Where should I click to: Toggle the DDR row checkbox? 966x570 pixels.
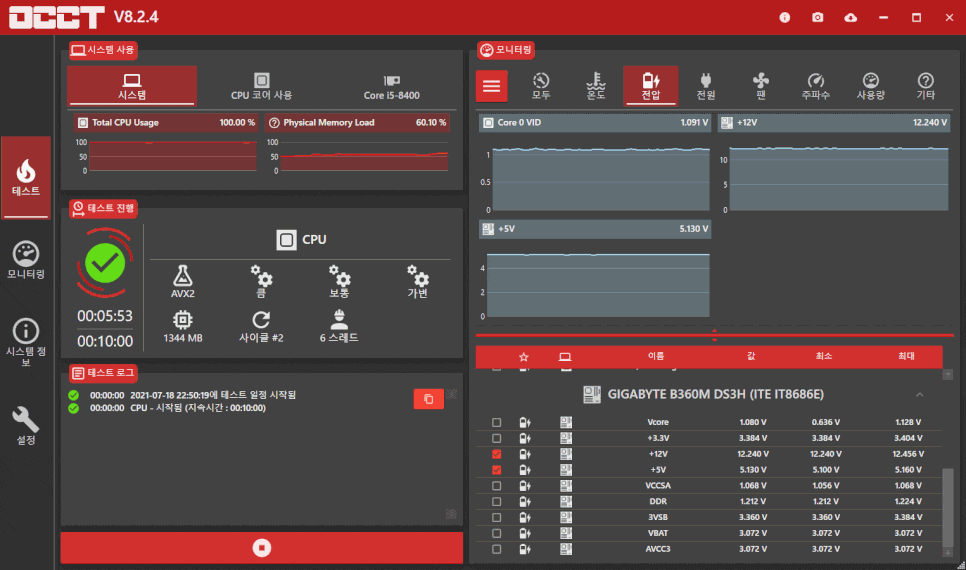tap(497, 502)
